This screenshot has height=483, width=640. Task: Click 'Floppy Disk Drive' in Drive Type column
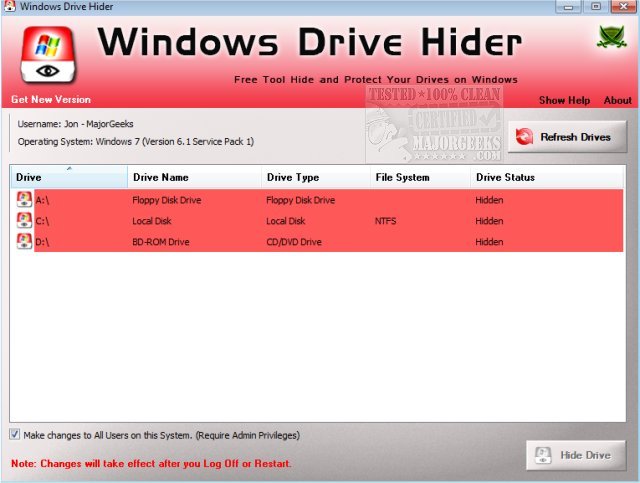coord(300,200)
